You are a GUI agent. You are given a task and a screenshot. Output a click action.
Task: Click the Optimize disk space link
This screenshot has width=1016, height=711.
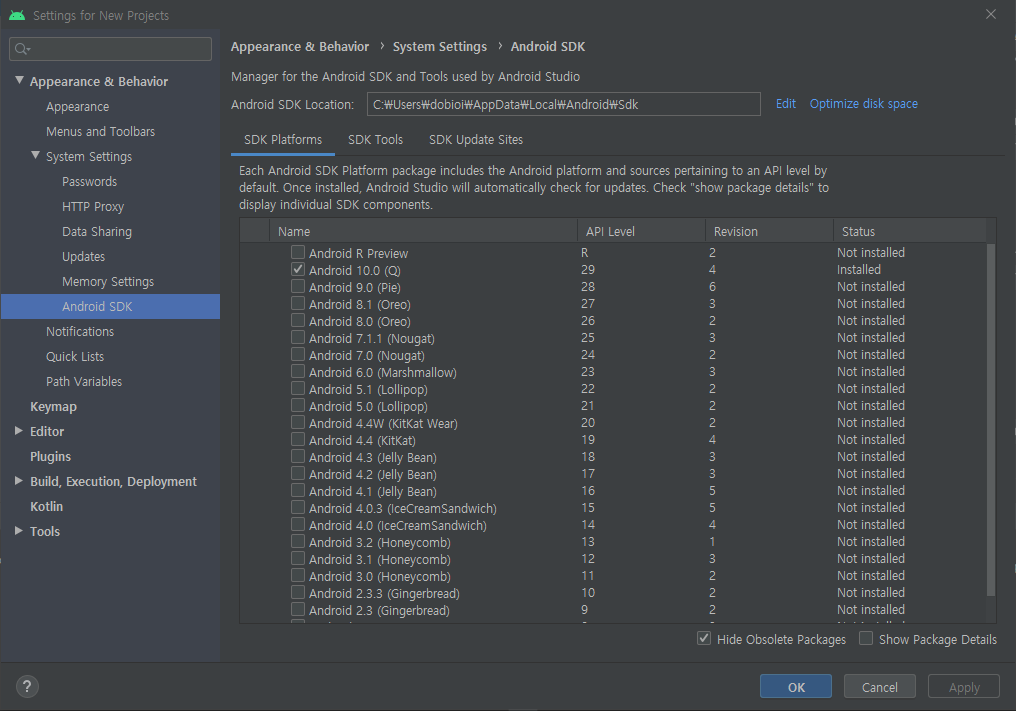[x=864, y=104]
